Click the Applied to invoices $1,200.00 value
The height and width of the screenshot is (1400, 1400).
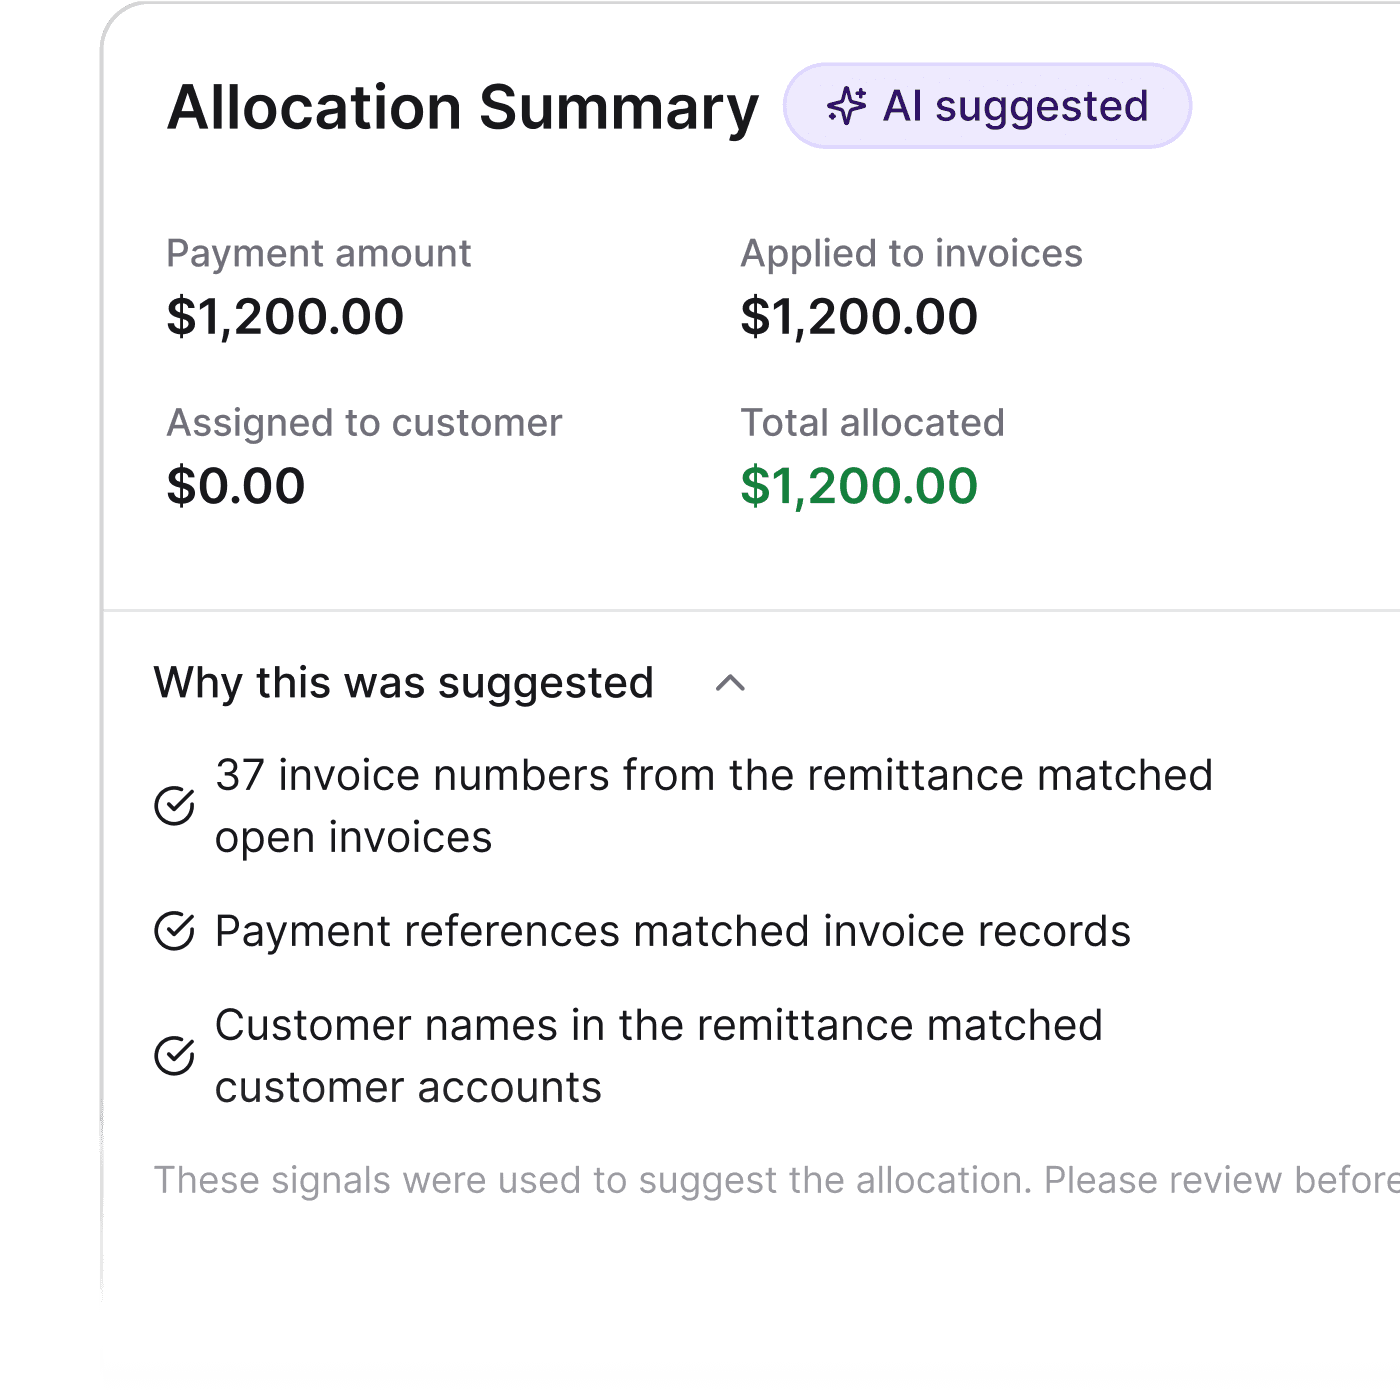(859, 317)
